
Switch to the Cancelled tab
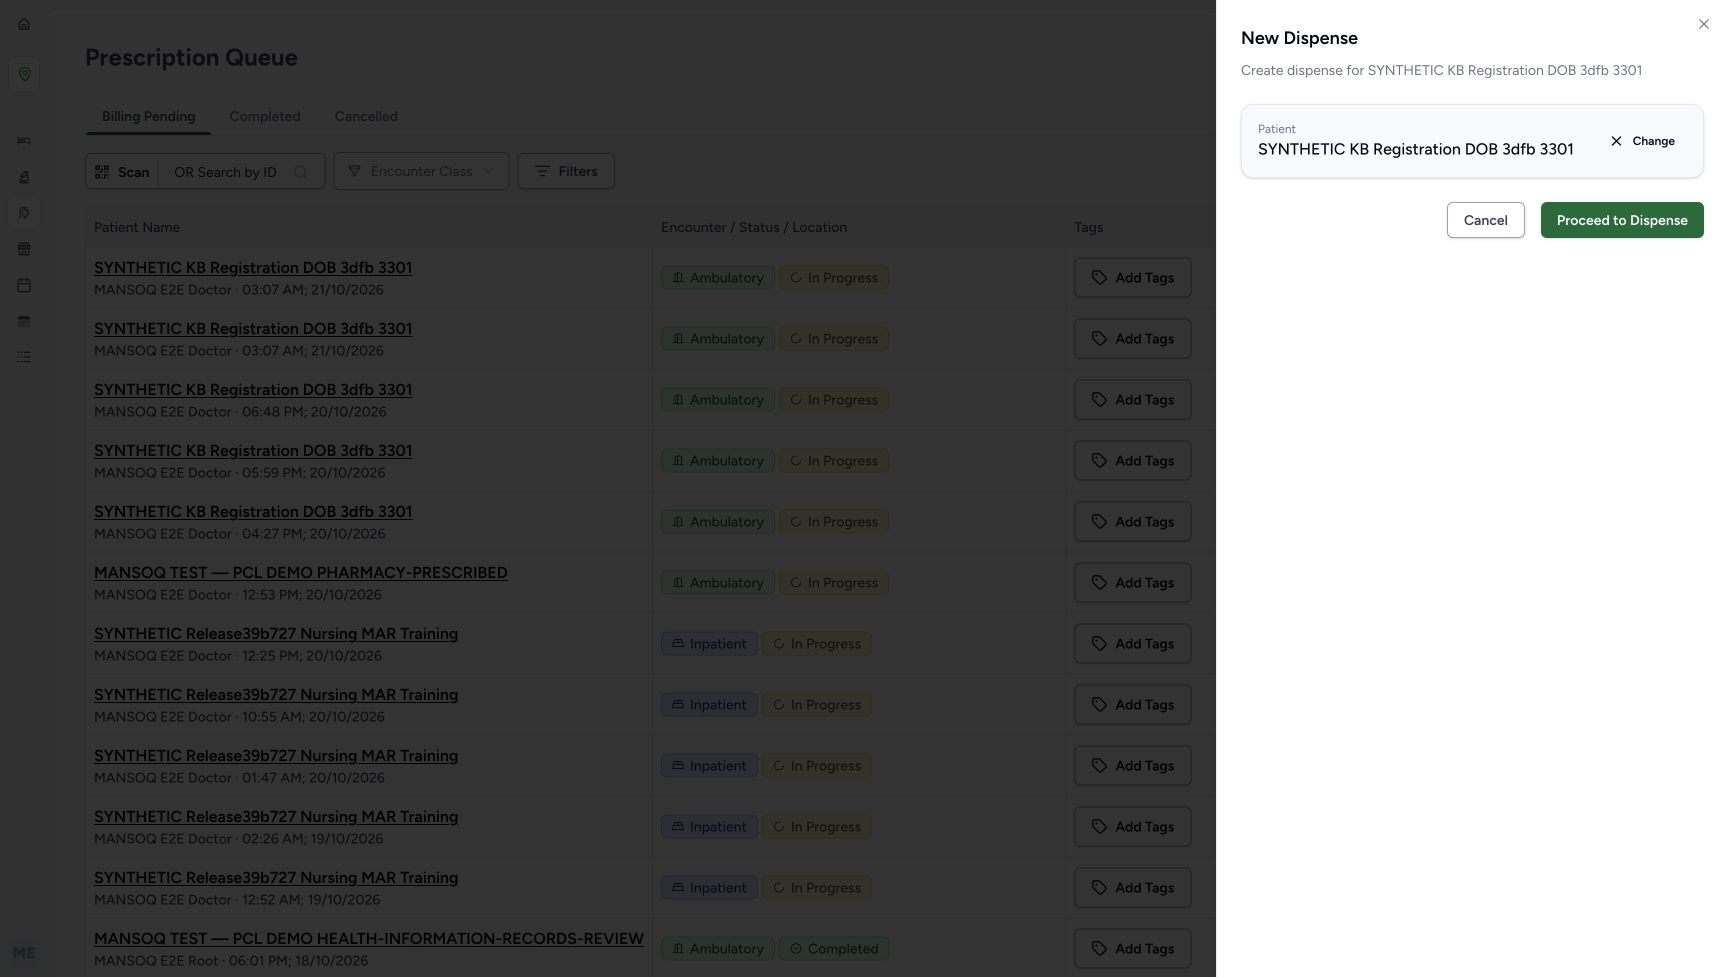tap(366, 116)
